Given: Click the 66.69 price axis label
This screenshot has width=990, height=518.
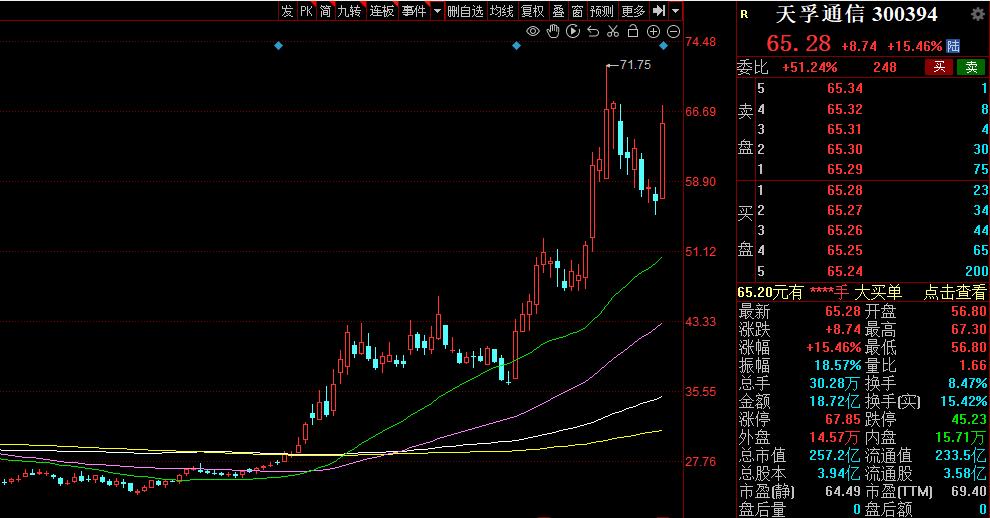Looking at the screenshot, I should click(x=701, y=112).
